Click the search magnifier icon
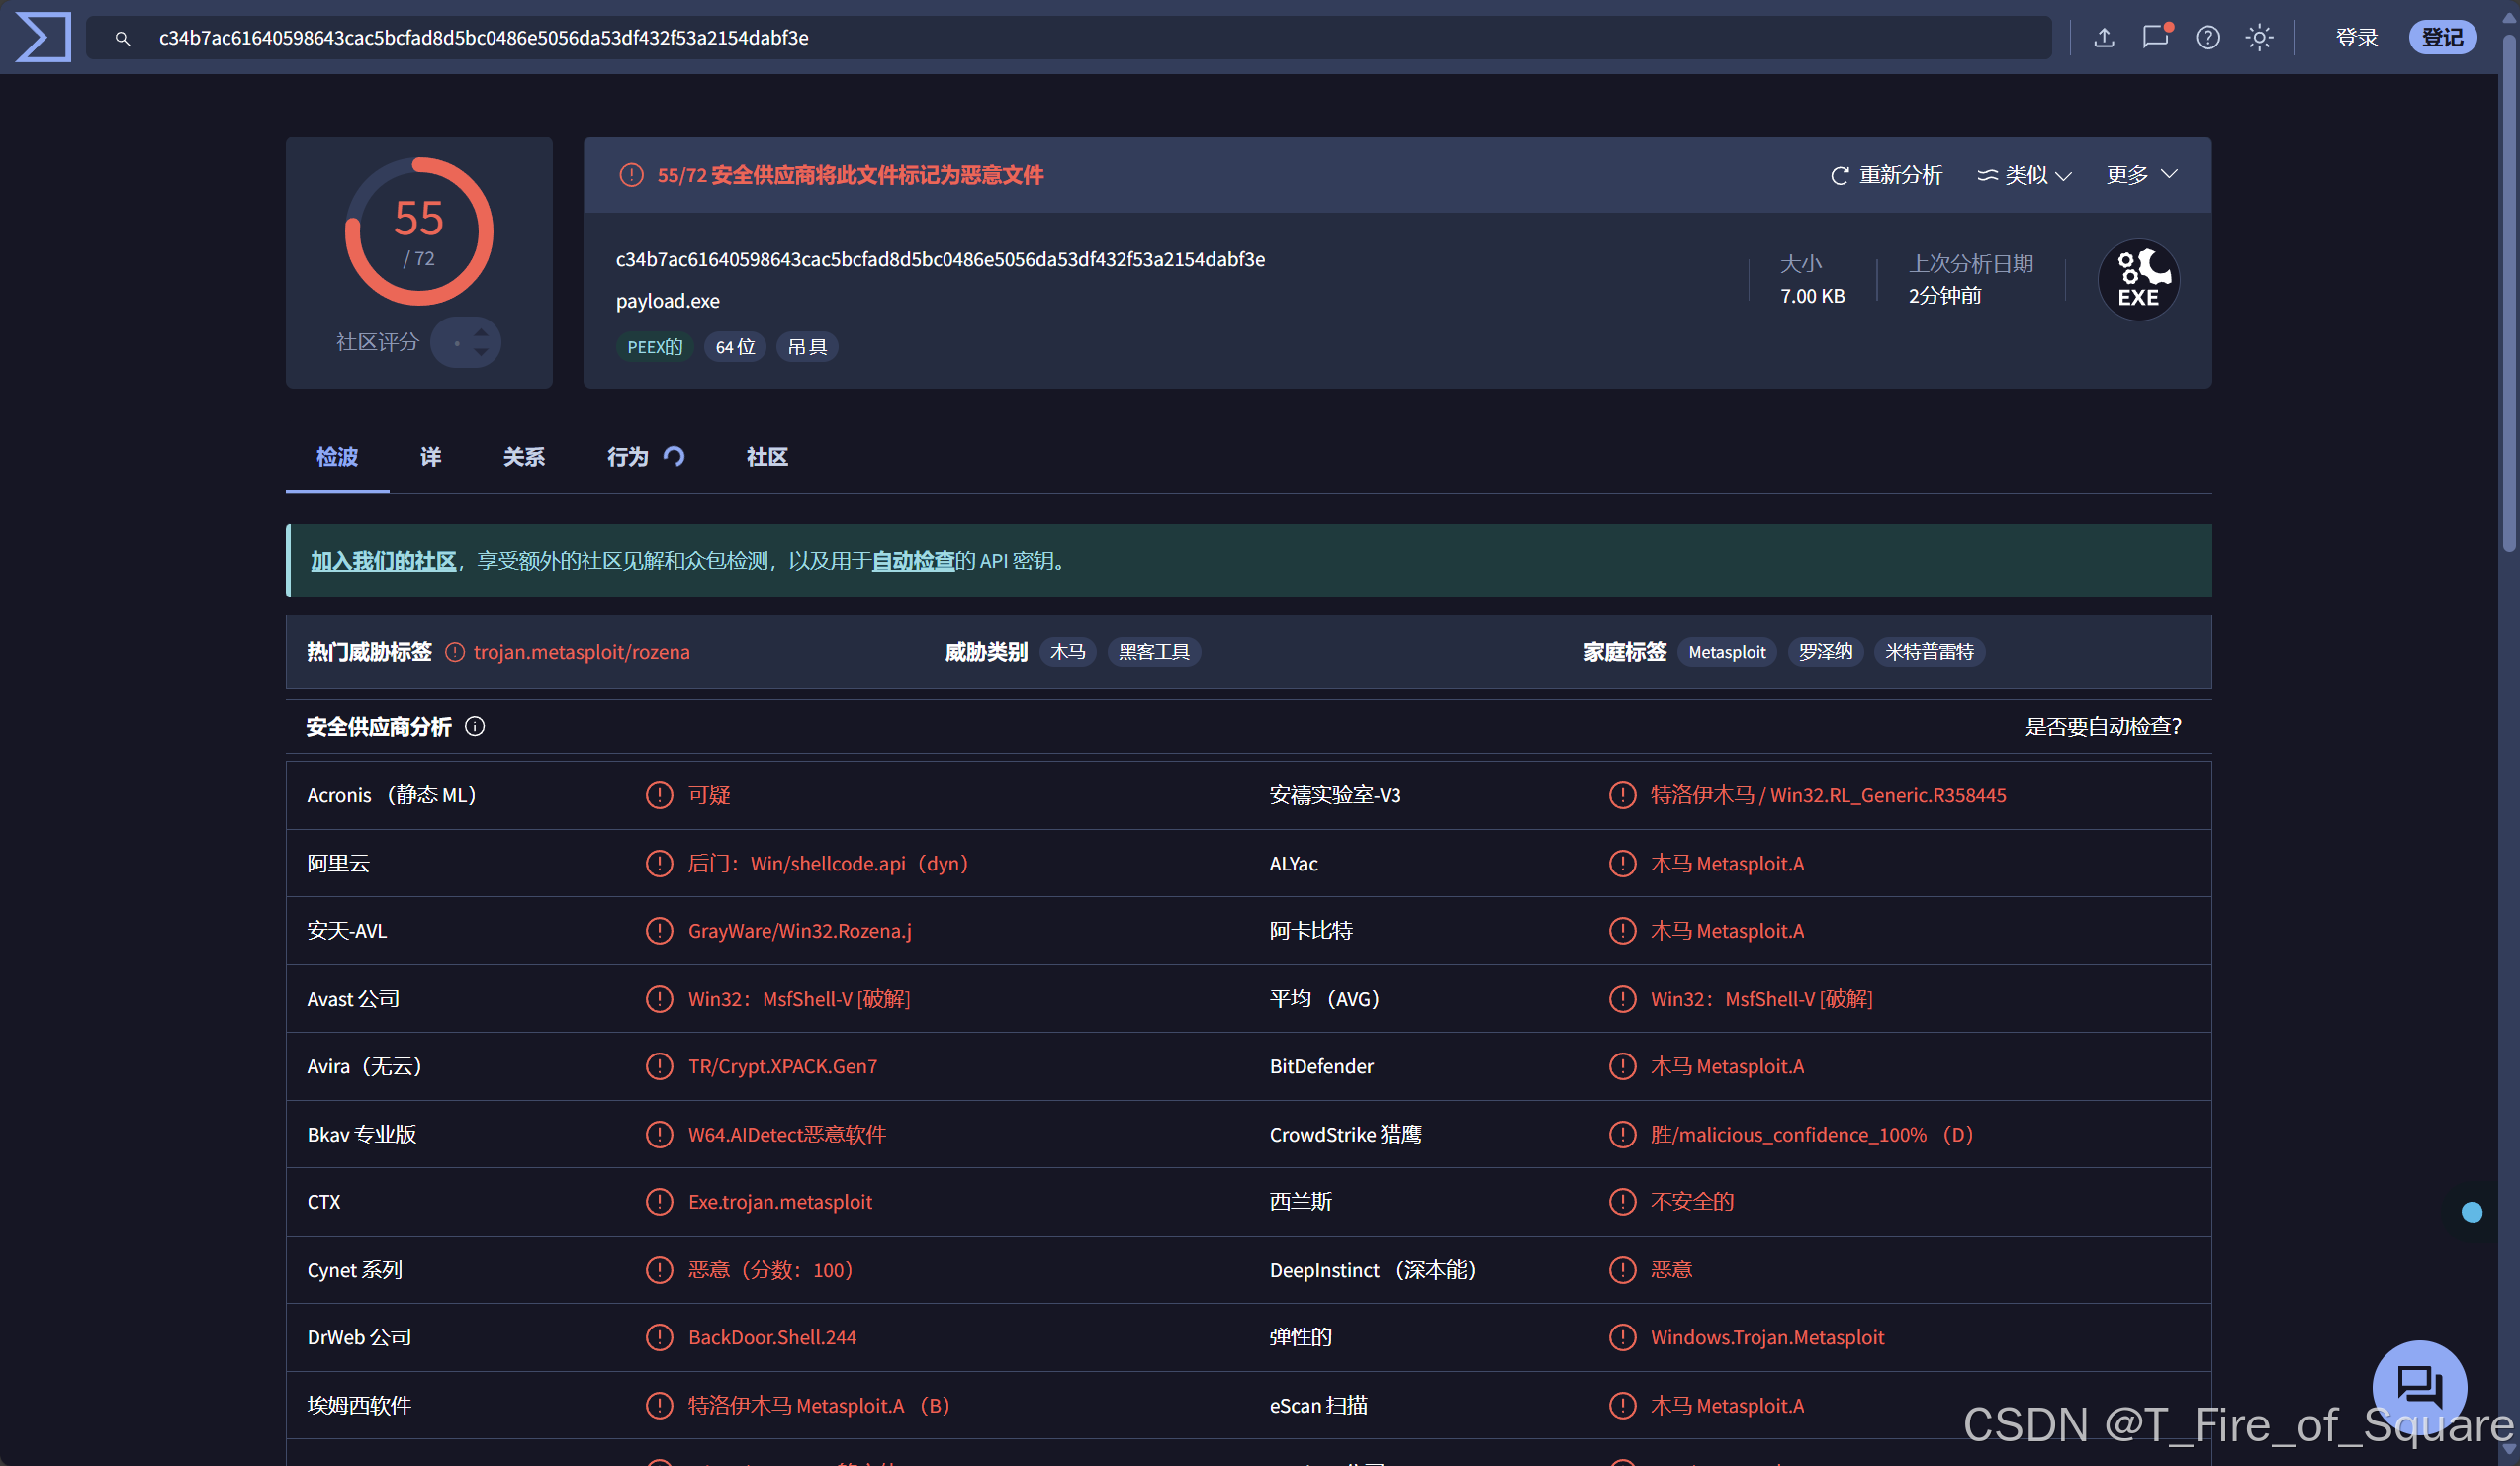 click(122, 39)
